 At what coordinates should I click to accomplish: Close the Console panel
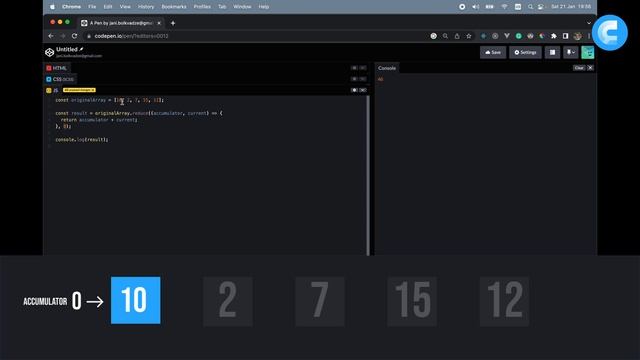coord(590,68)
